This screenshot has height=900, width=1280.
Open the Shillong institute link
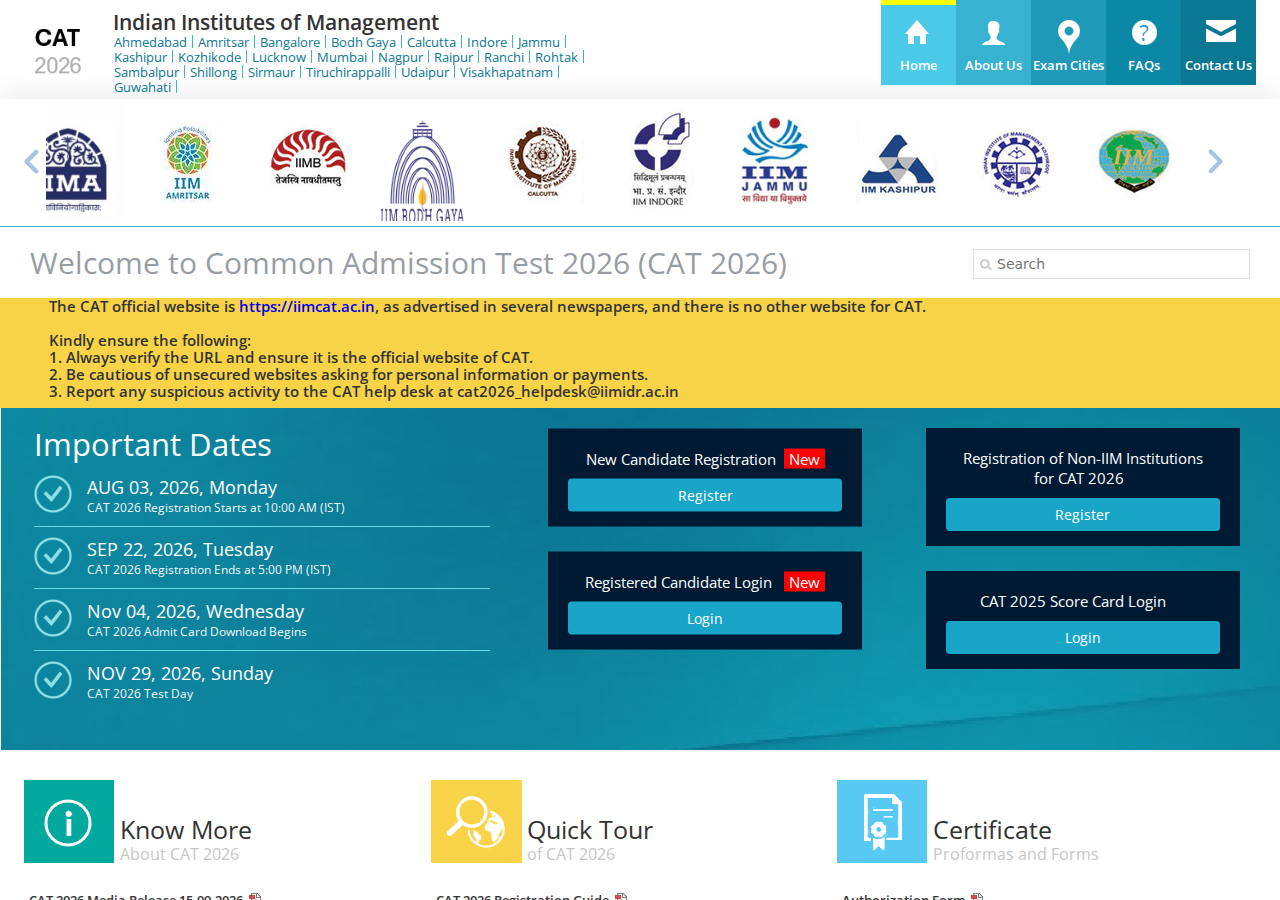[x=213, y=72]
